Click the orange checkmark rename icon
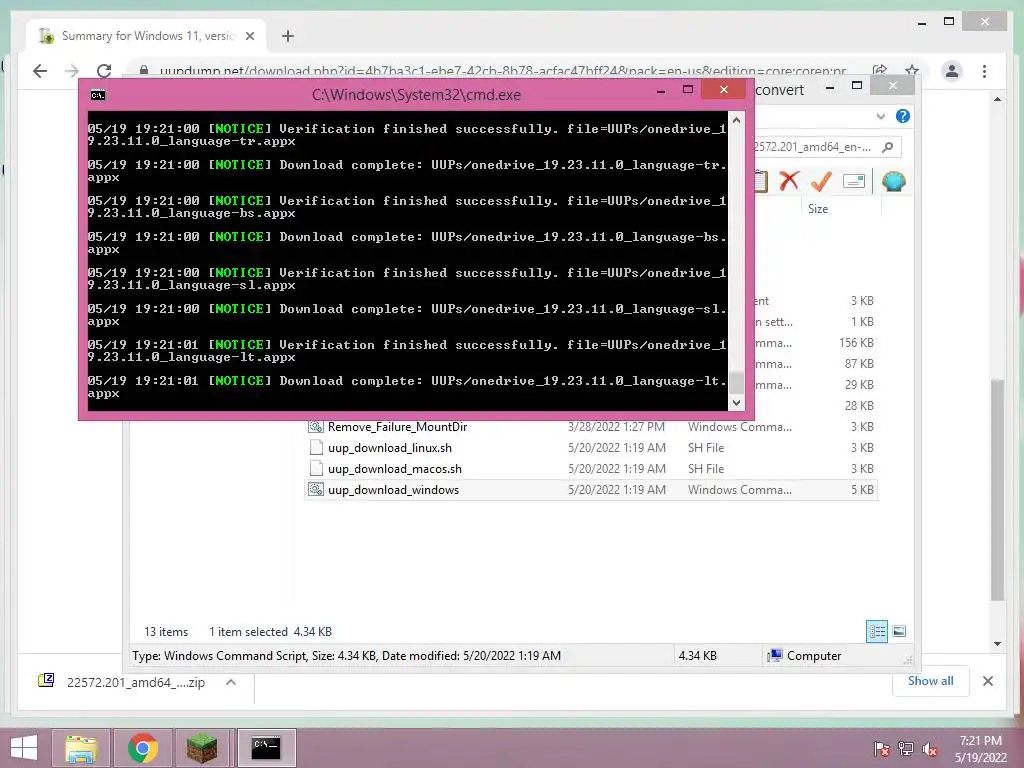The width and height of the screenshot is (1024, 768). tap(821, 181)
